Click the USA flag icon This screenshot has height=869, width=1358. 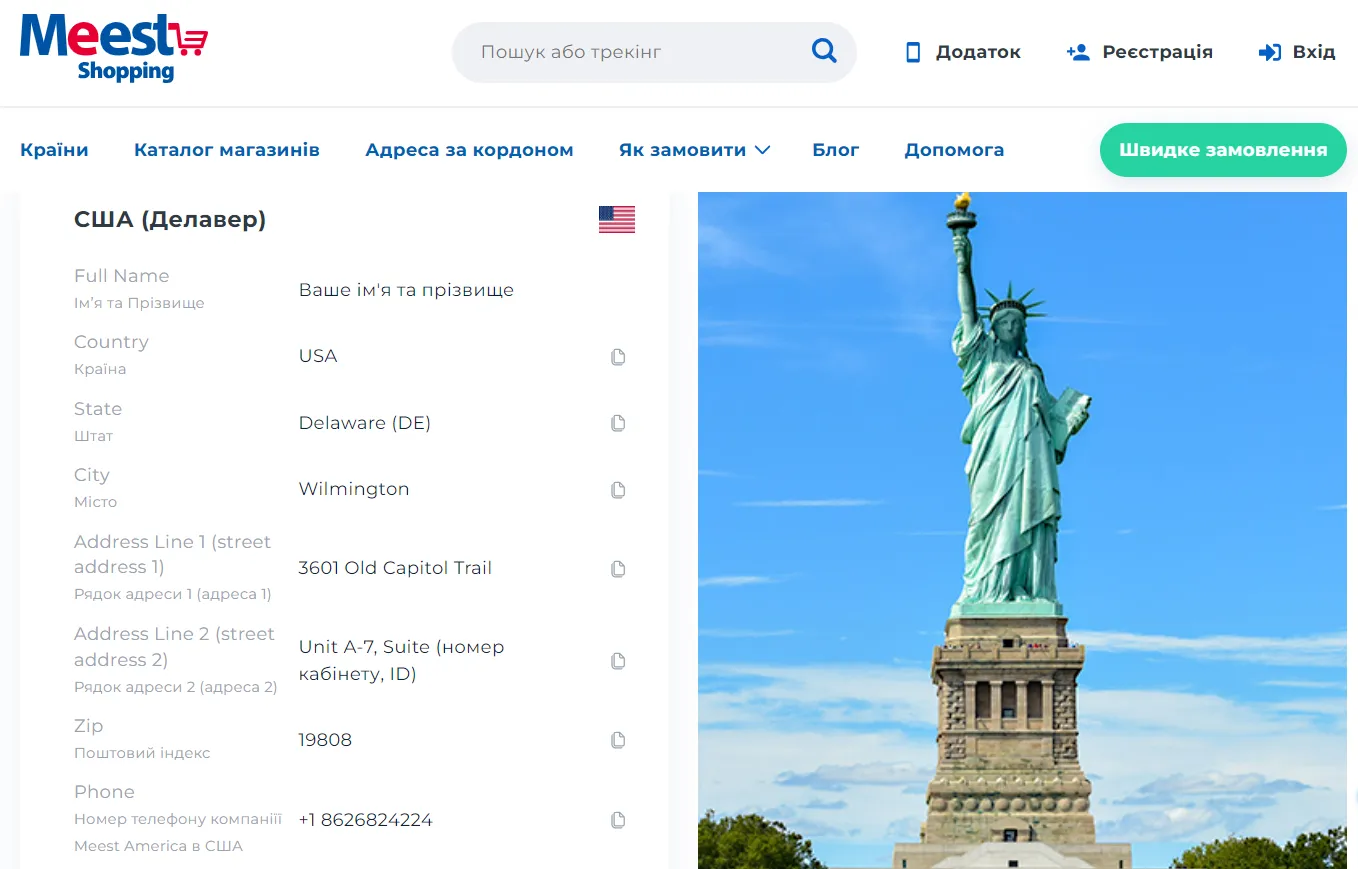616,219
